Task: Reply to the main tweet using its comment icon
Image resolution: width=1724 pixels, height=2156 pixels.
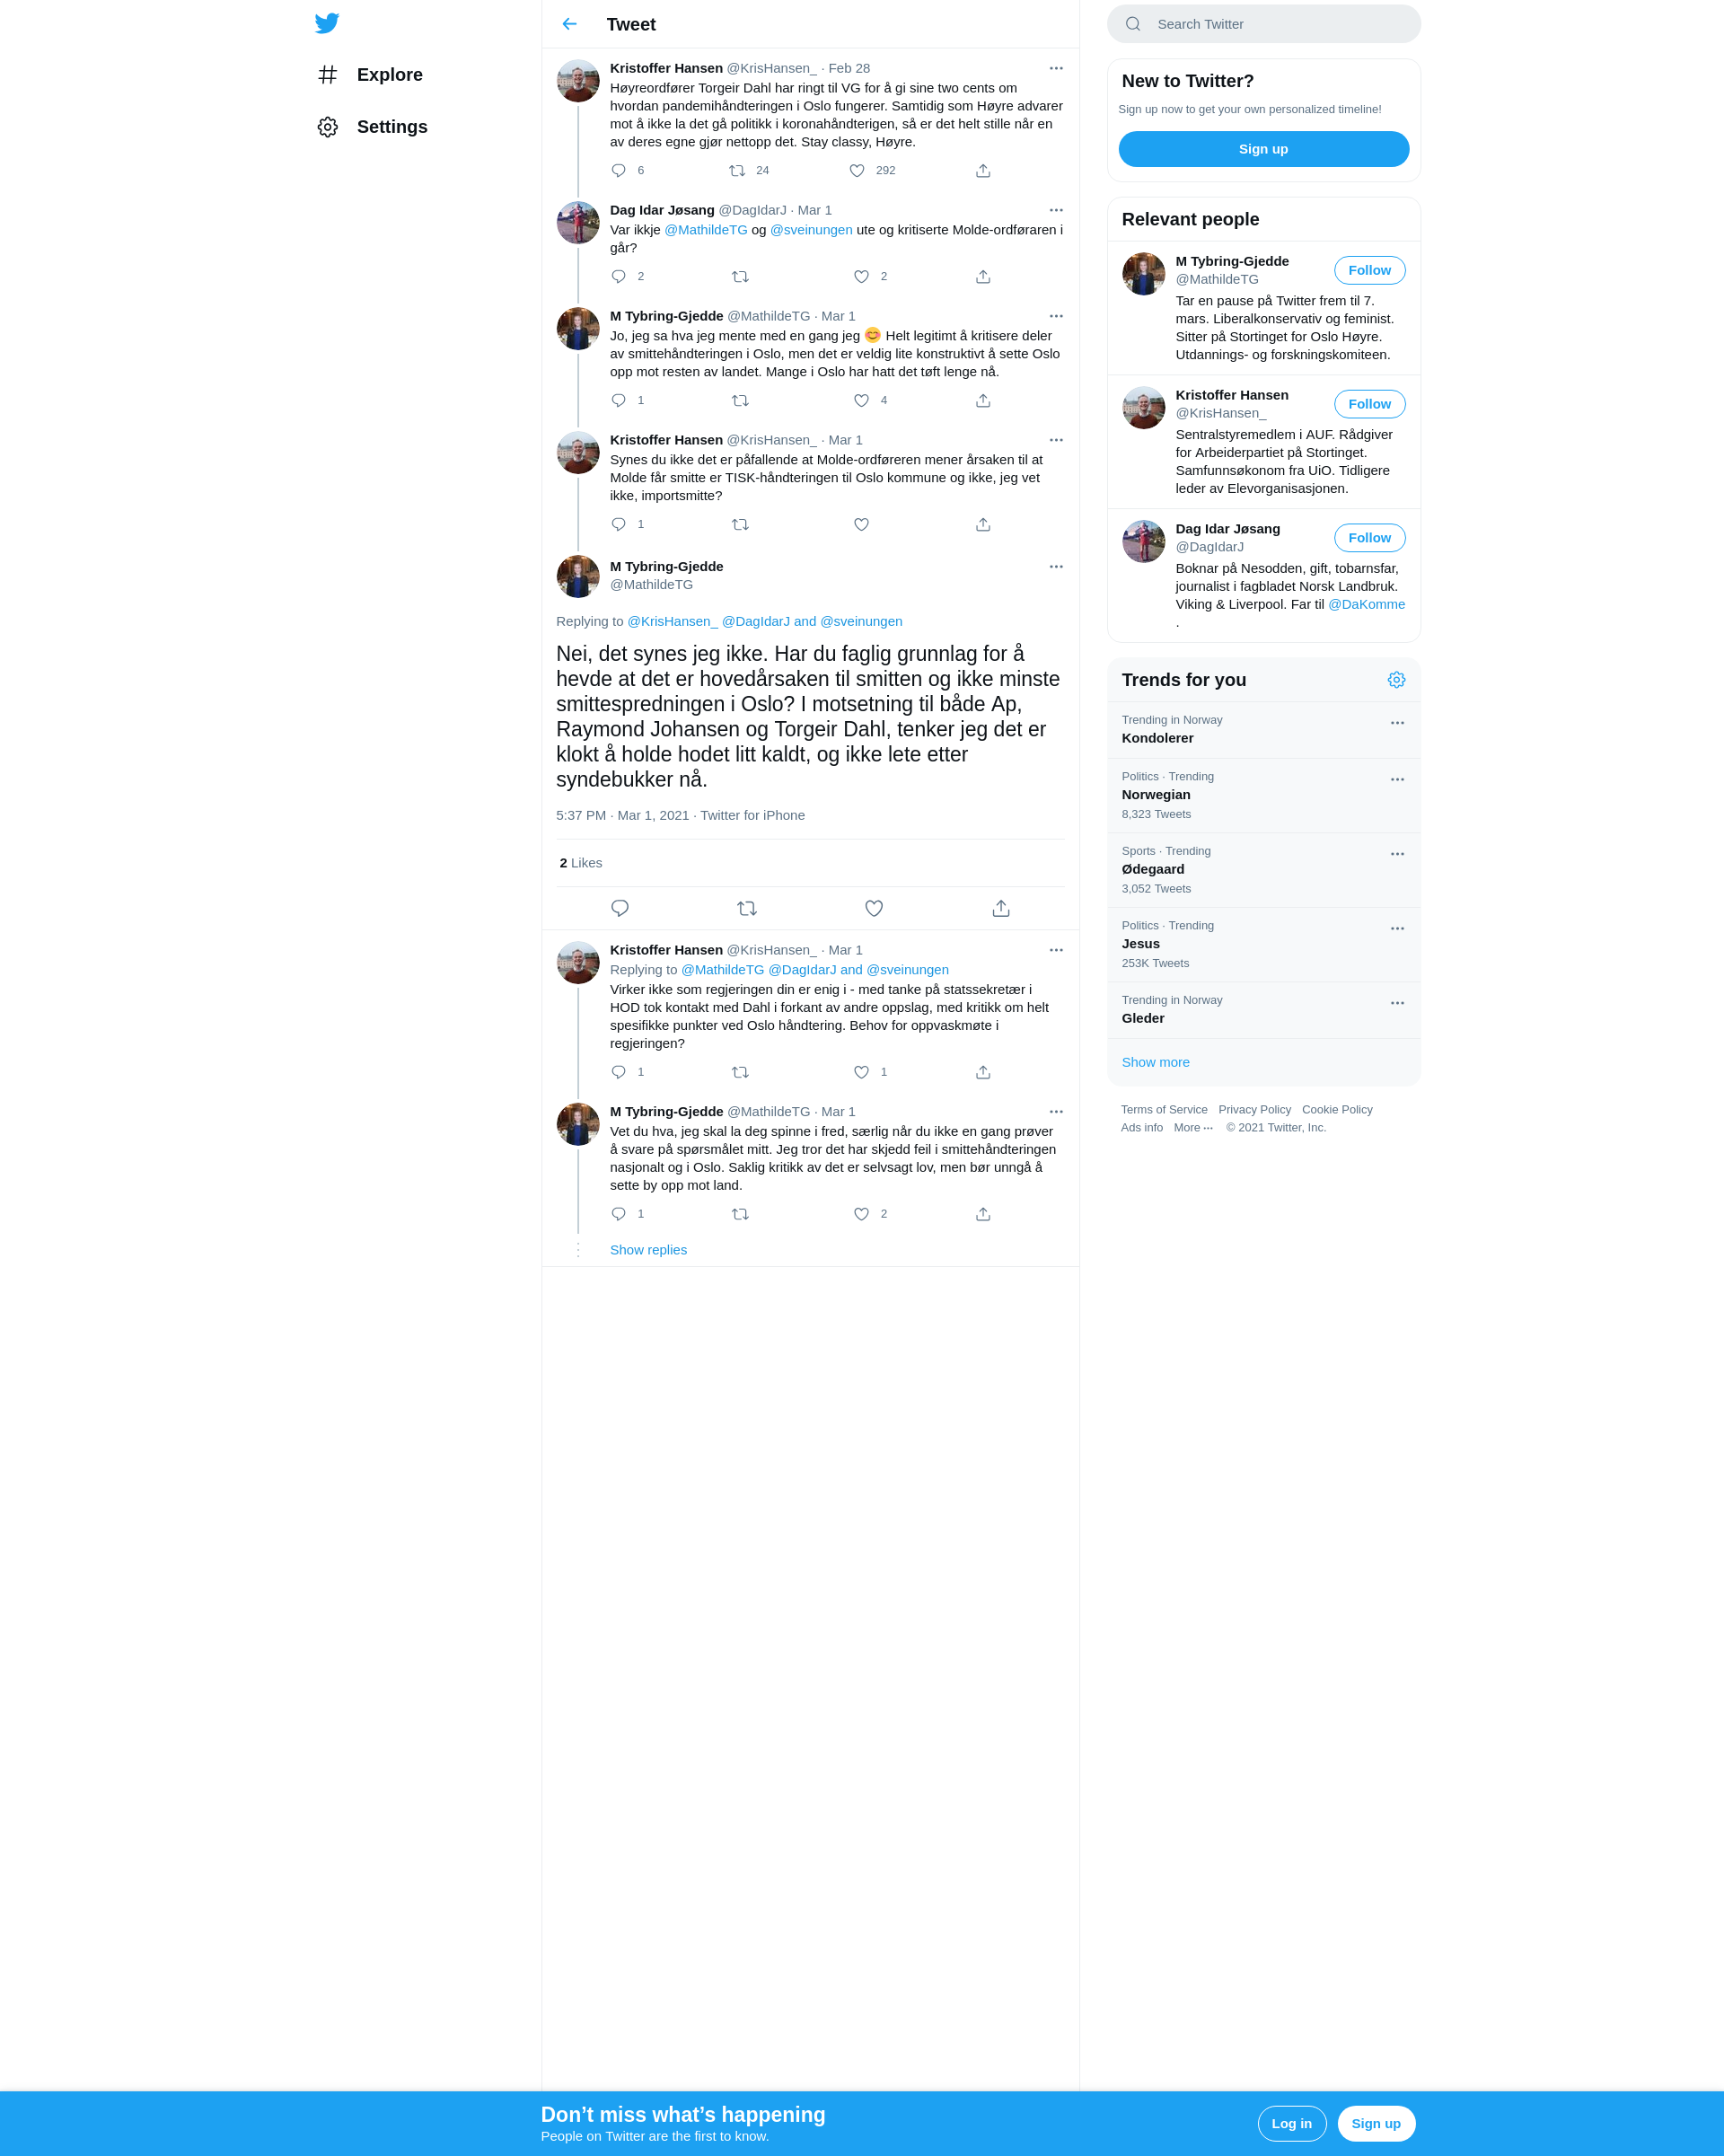Action: 620,908
